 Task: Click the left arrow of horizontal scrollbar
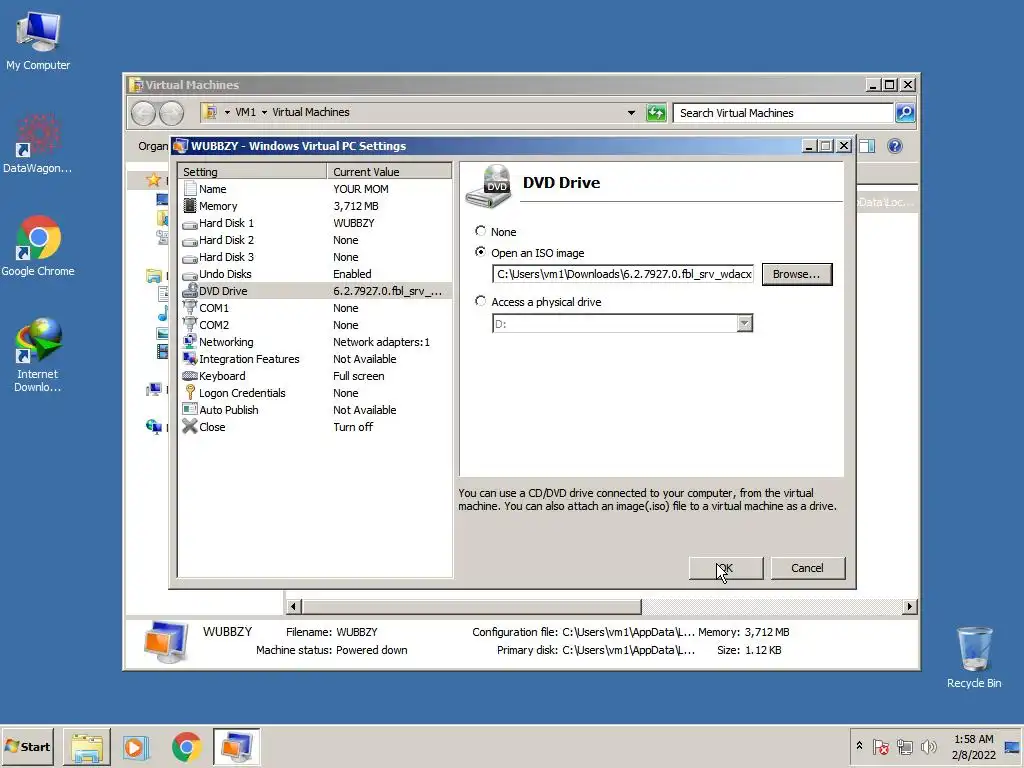[x=293, y=607]
